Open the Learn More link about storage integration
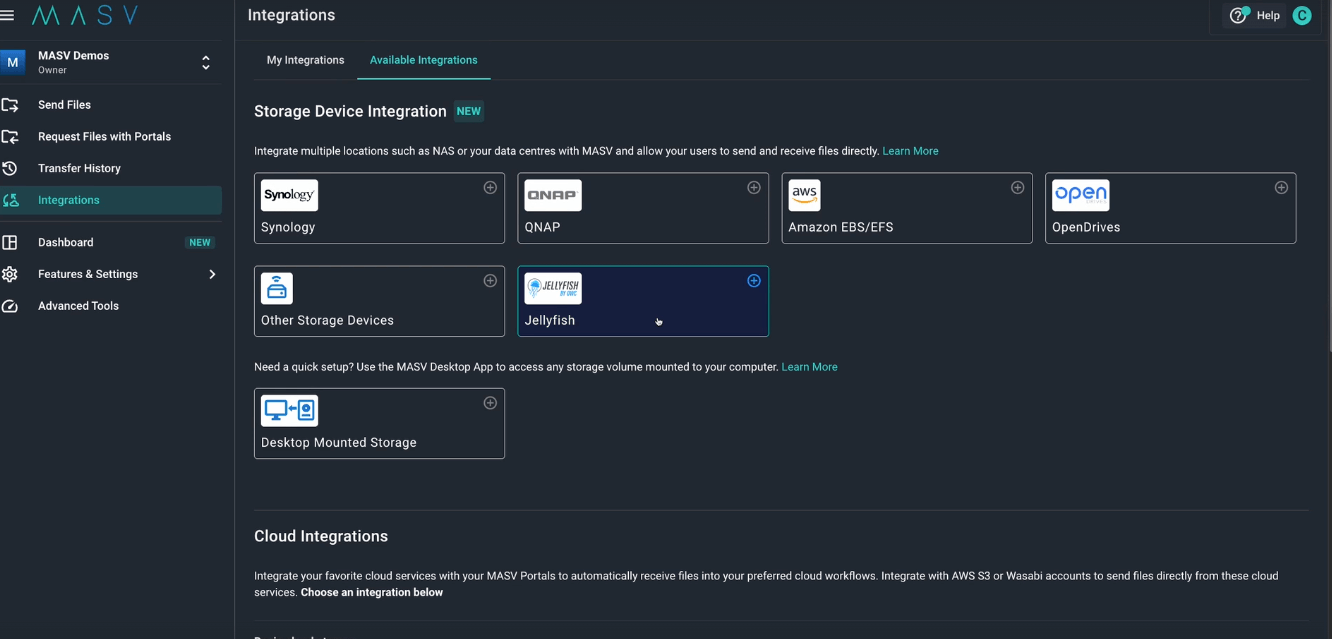 pyautogui.click(x=910, y=150)
